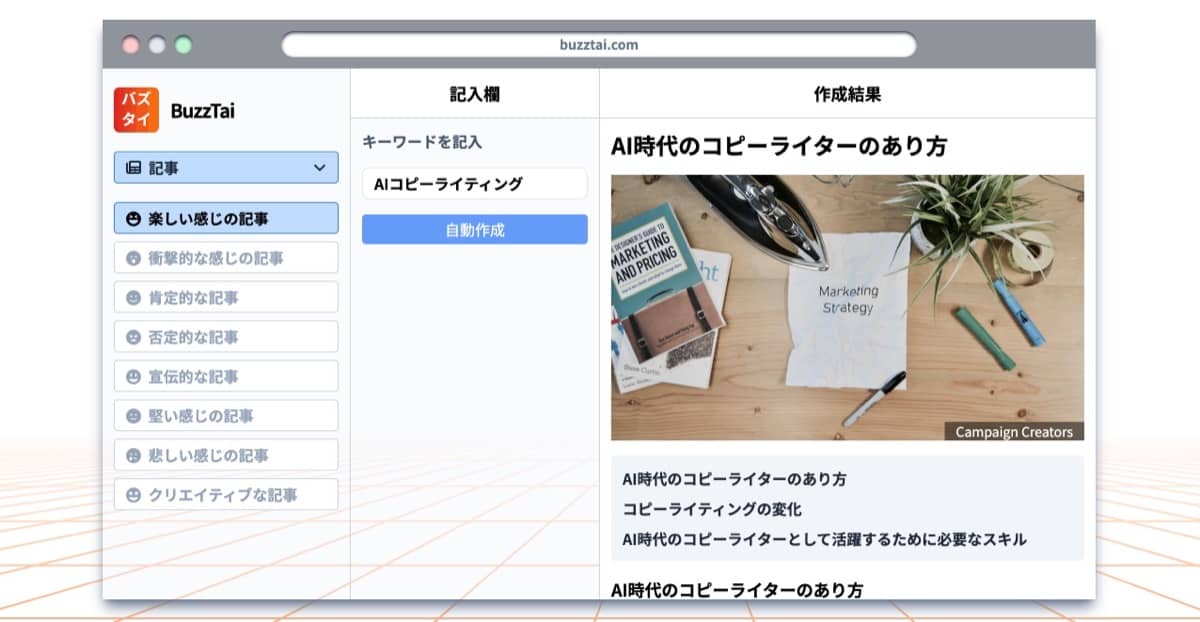Click face icon beside 衝撃的な感じの記事
The width and height of the screenshot is (1200, 622).
tap(133, 258)
